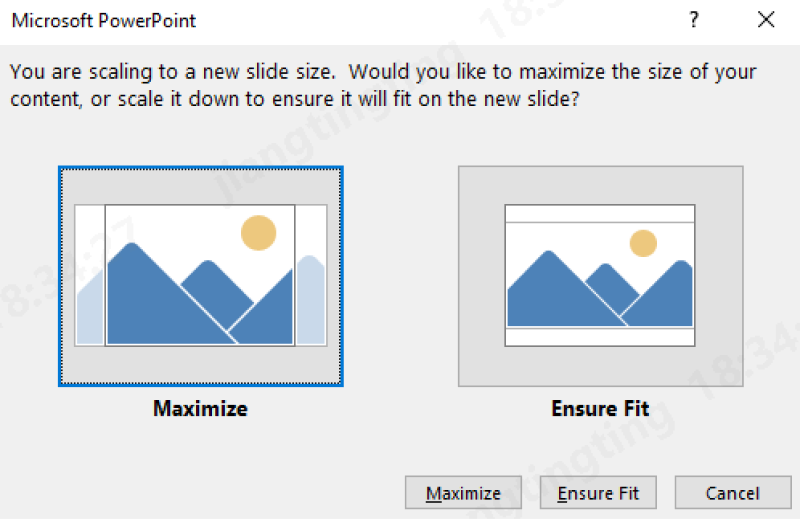
Task: Click the yellow sun in the Ensure Fit preview
Action: pyautogui.click(x=643, y=243)
